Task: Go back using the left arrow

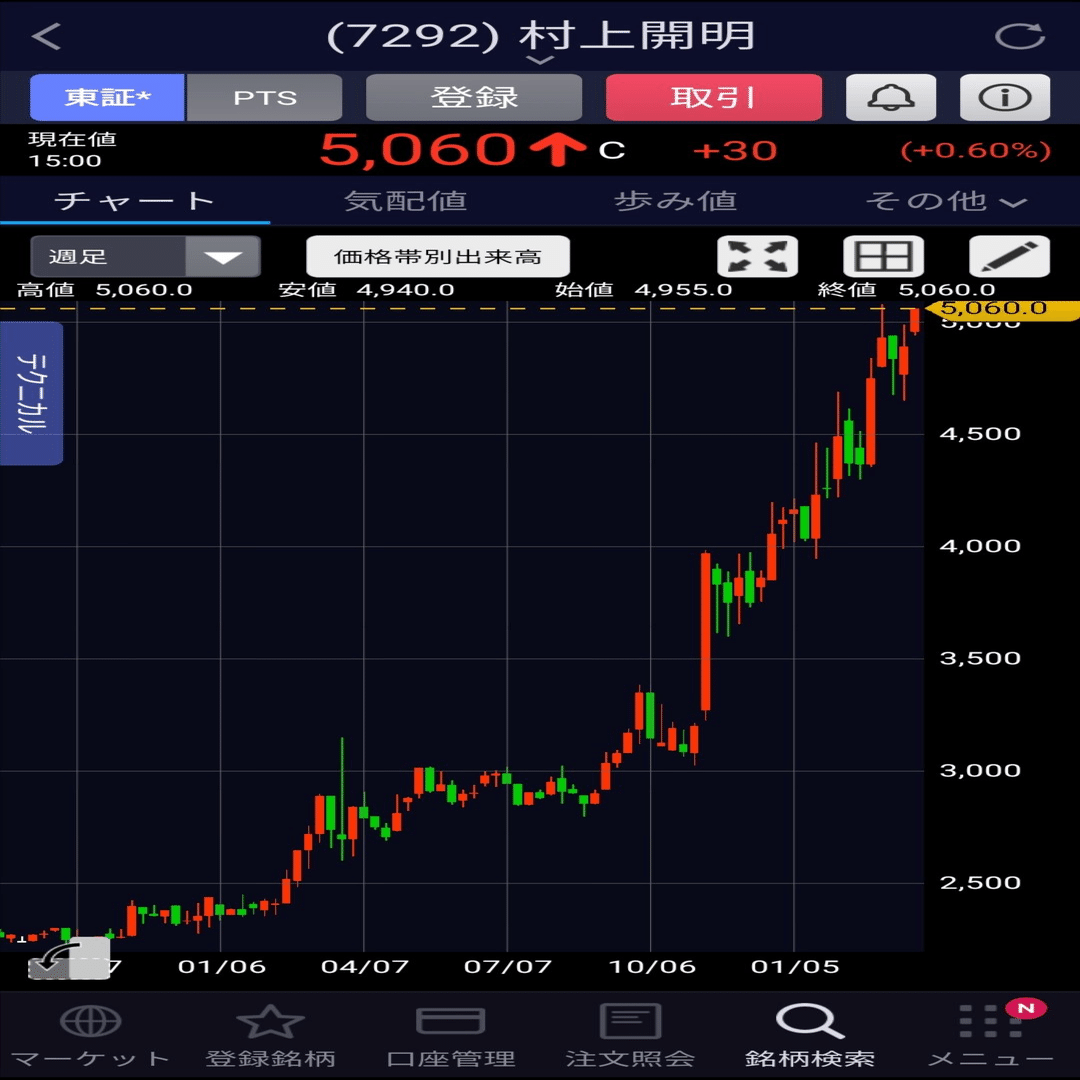Action: (46, 37)
